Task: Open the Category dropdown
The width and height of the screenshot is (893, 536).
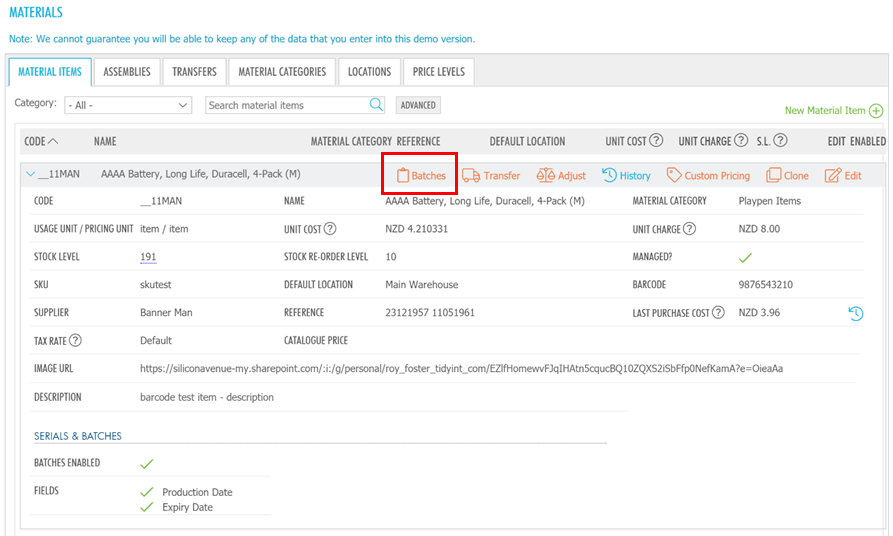Action: tap(128, 105)
